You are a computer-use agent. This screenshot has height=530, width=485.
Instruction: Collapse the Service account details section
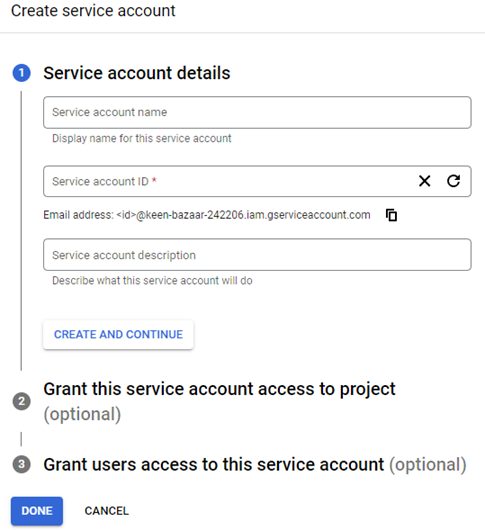[x=137, y=73]
